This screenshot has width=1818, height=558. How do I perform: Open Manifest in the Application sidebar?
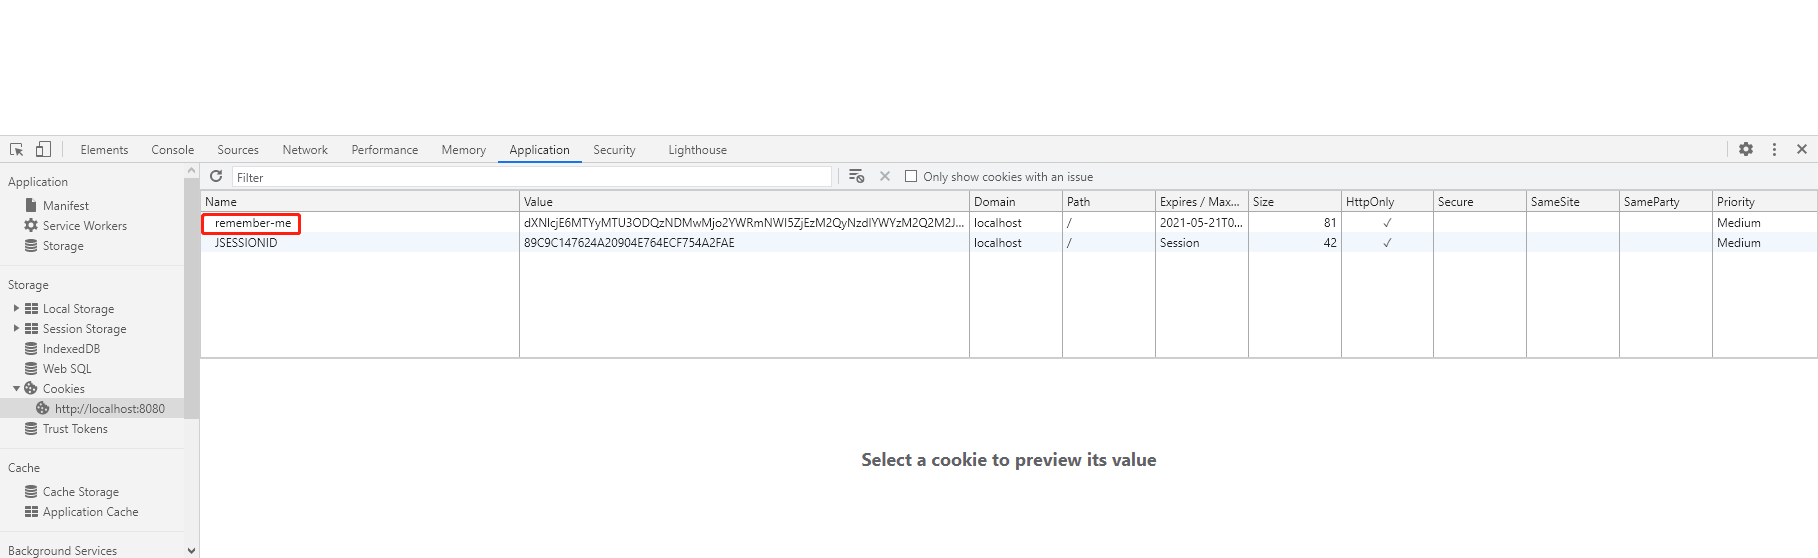[x=65, y=205]
